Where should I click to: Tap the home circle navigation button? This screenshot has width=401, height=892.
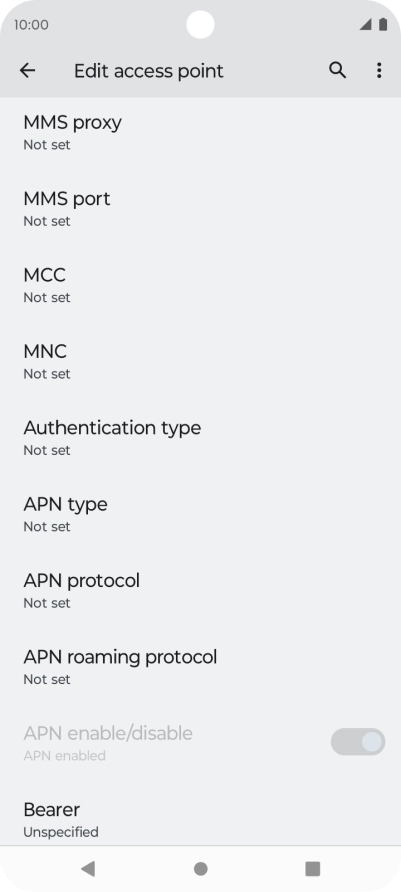[200, 868]
